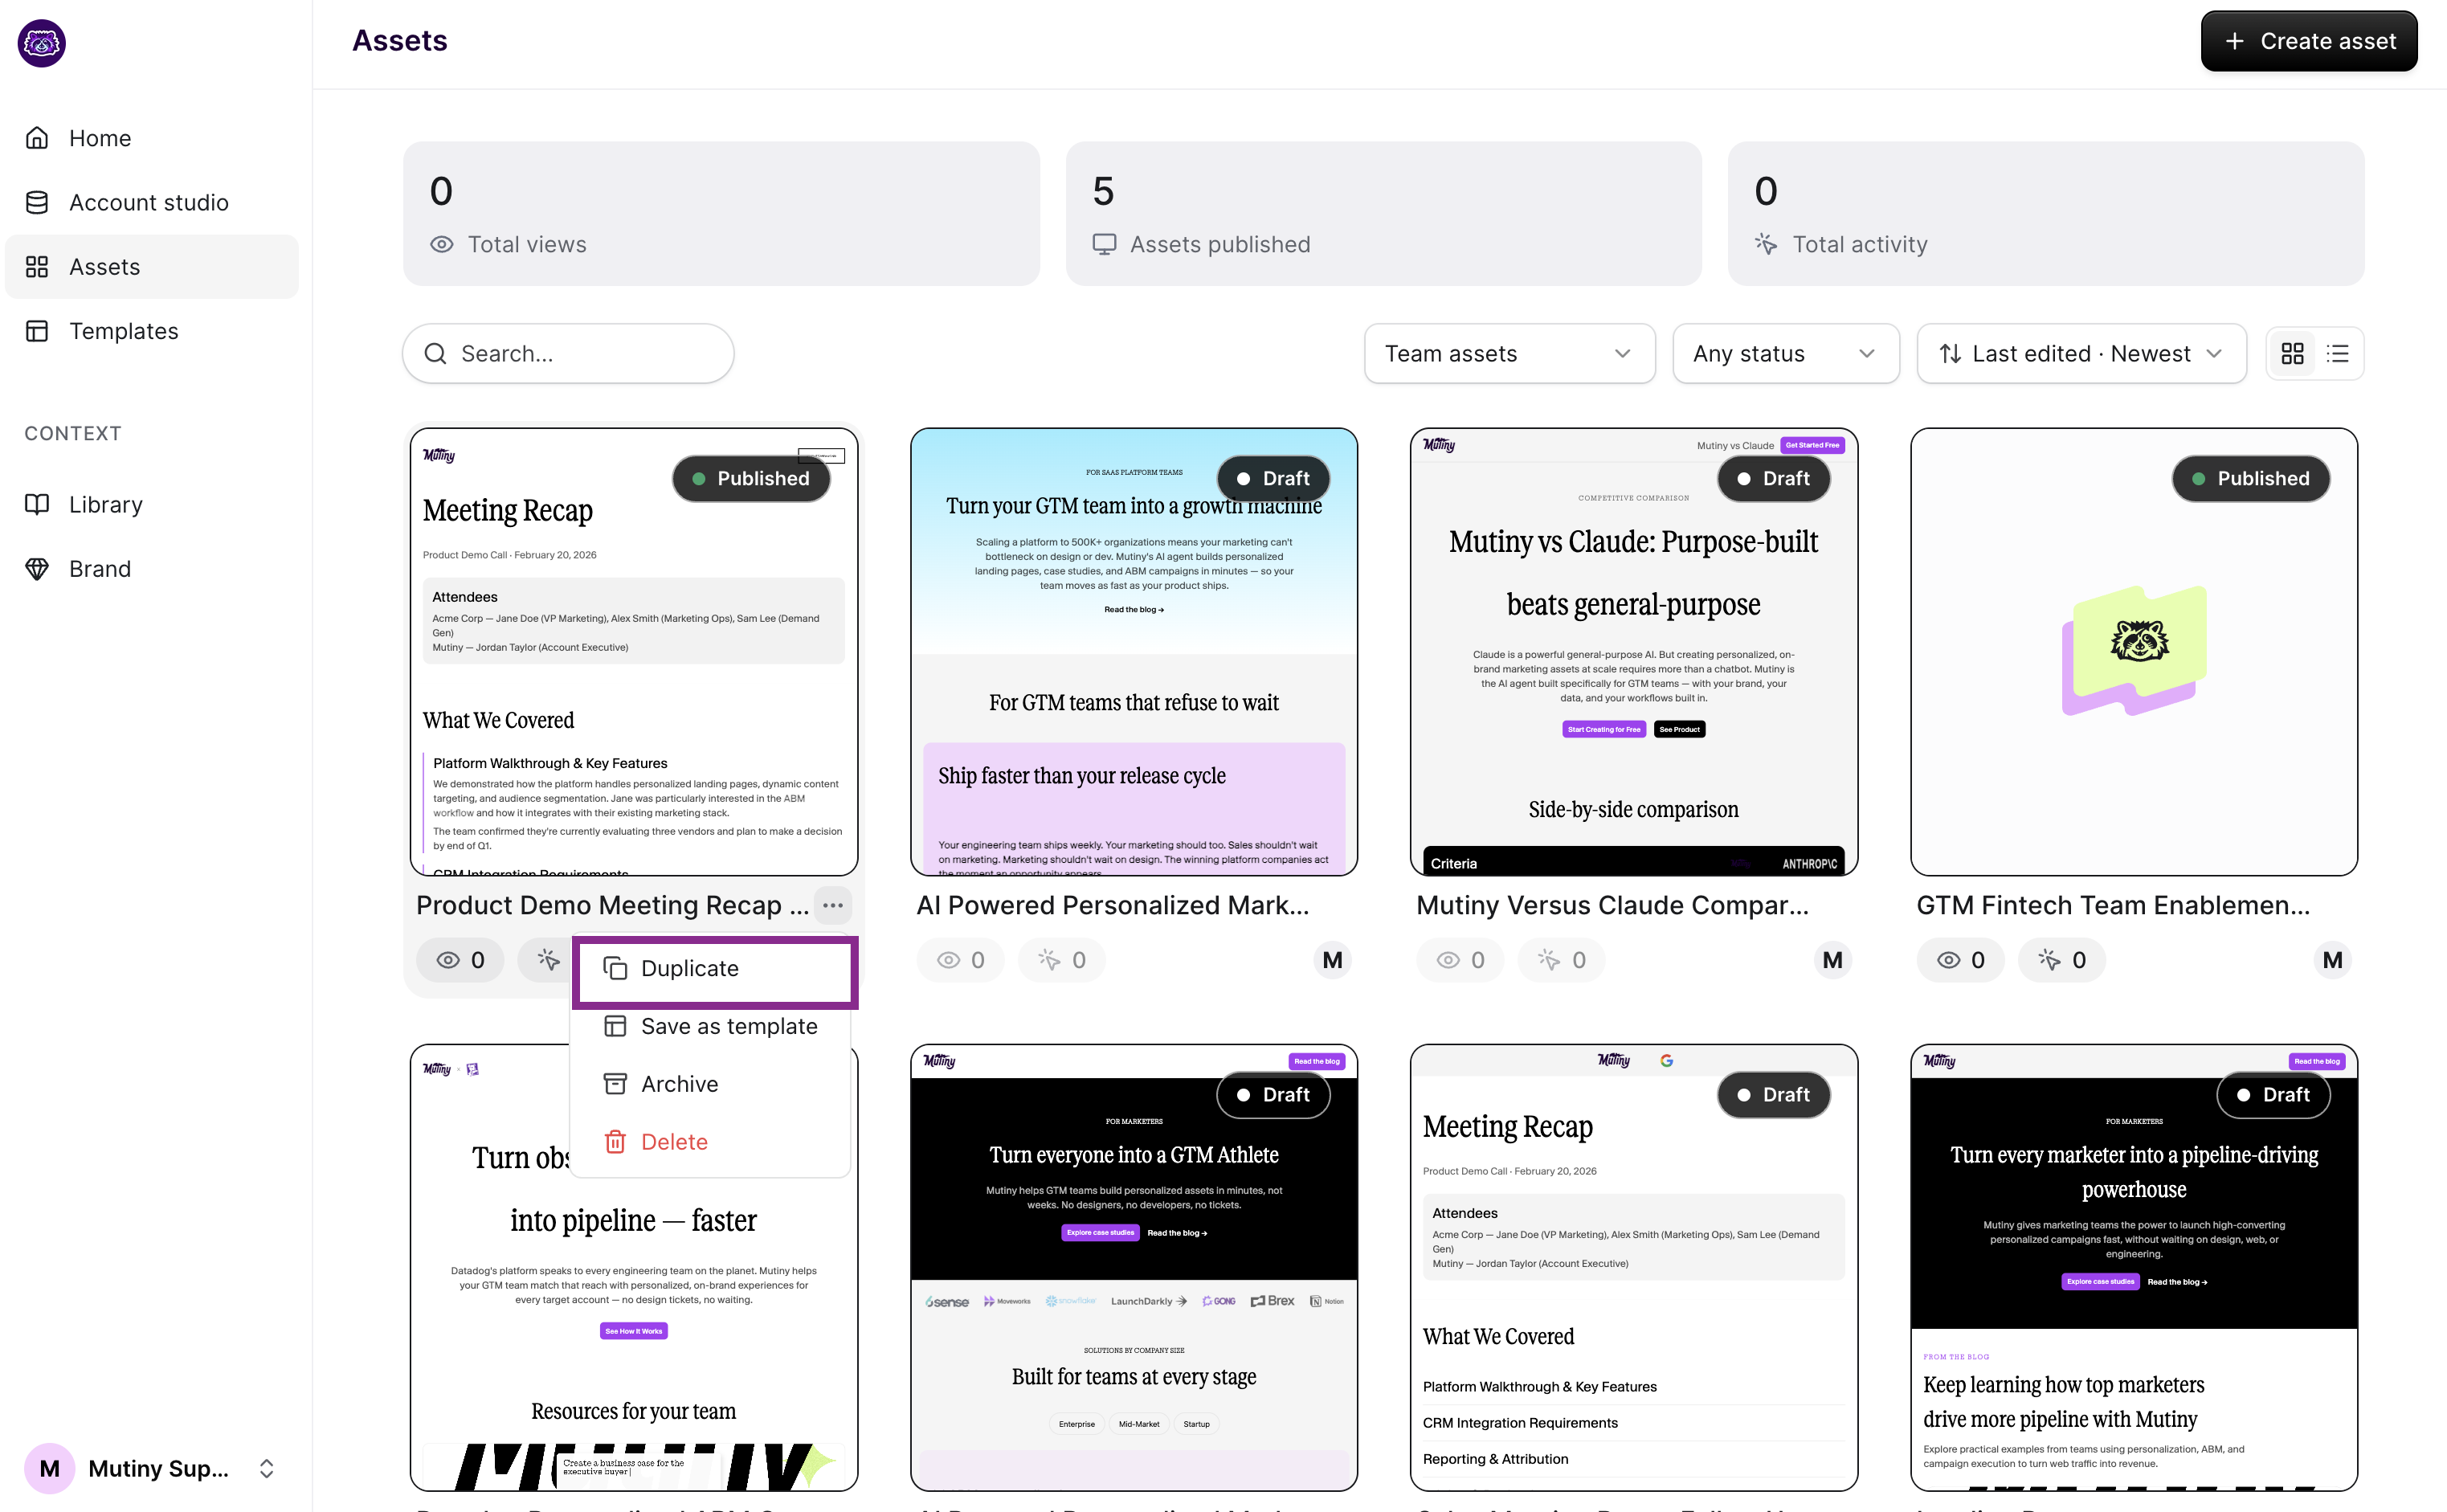Click Draft badge on GTM Athlete card
2447x1512 pixels.
tap(1272, 1094)
